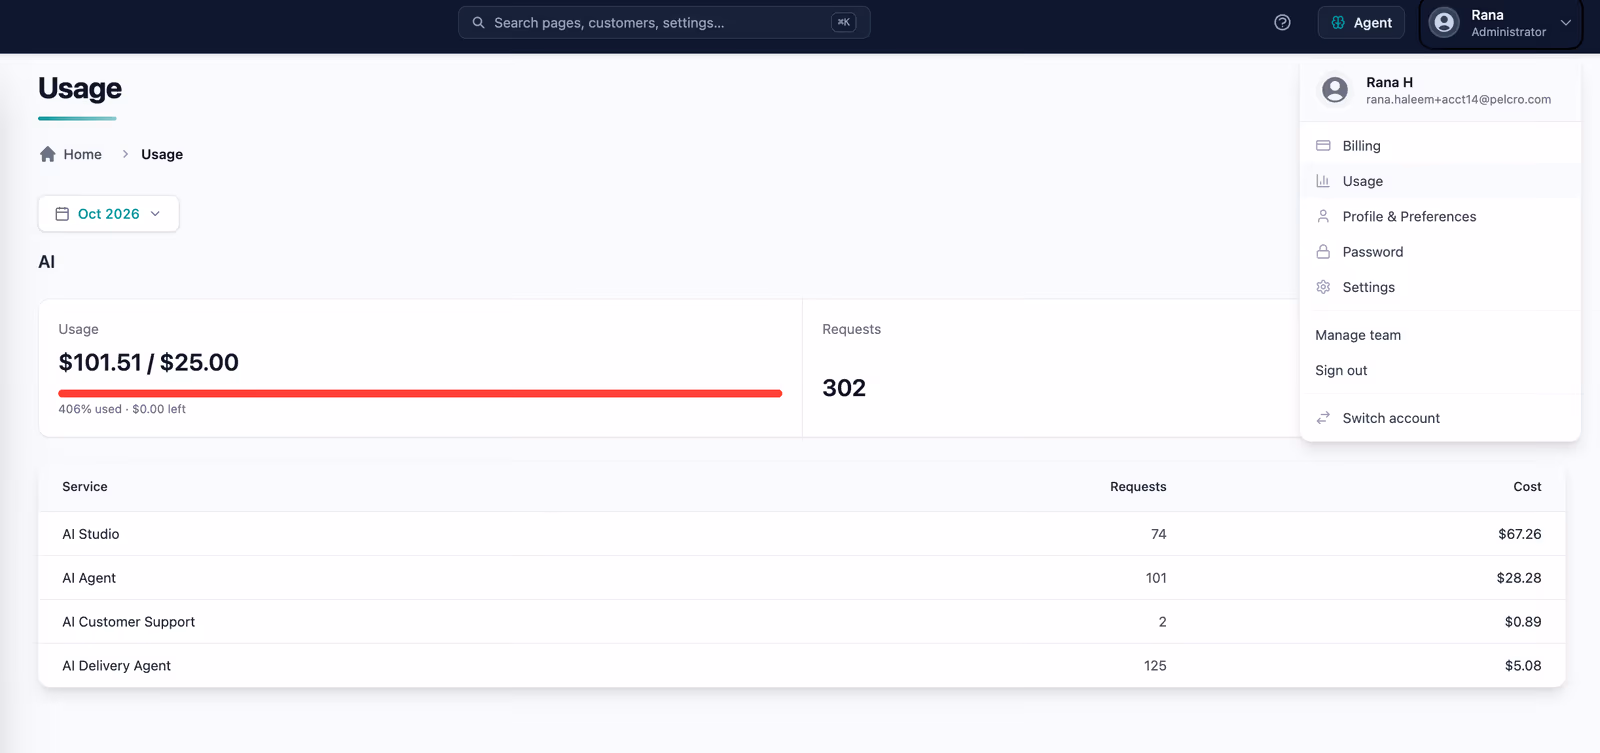
Task: Click the AI Delivery Agent row
Action: click(801, 666)
